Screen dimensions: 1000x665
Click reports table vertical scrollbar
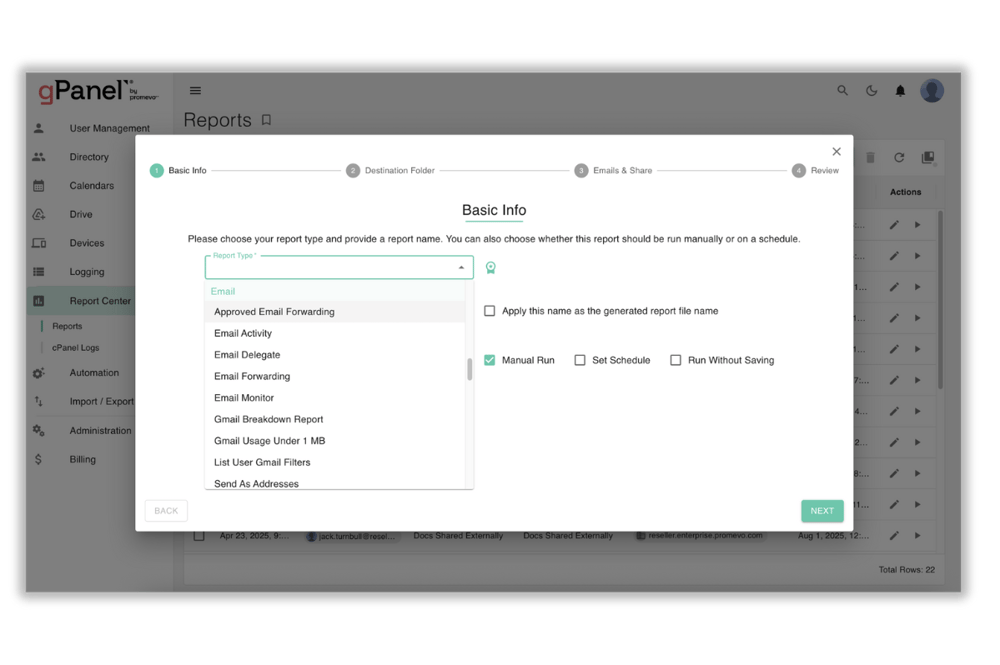point(940,300)
